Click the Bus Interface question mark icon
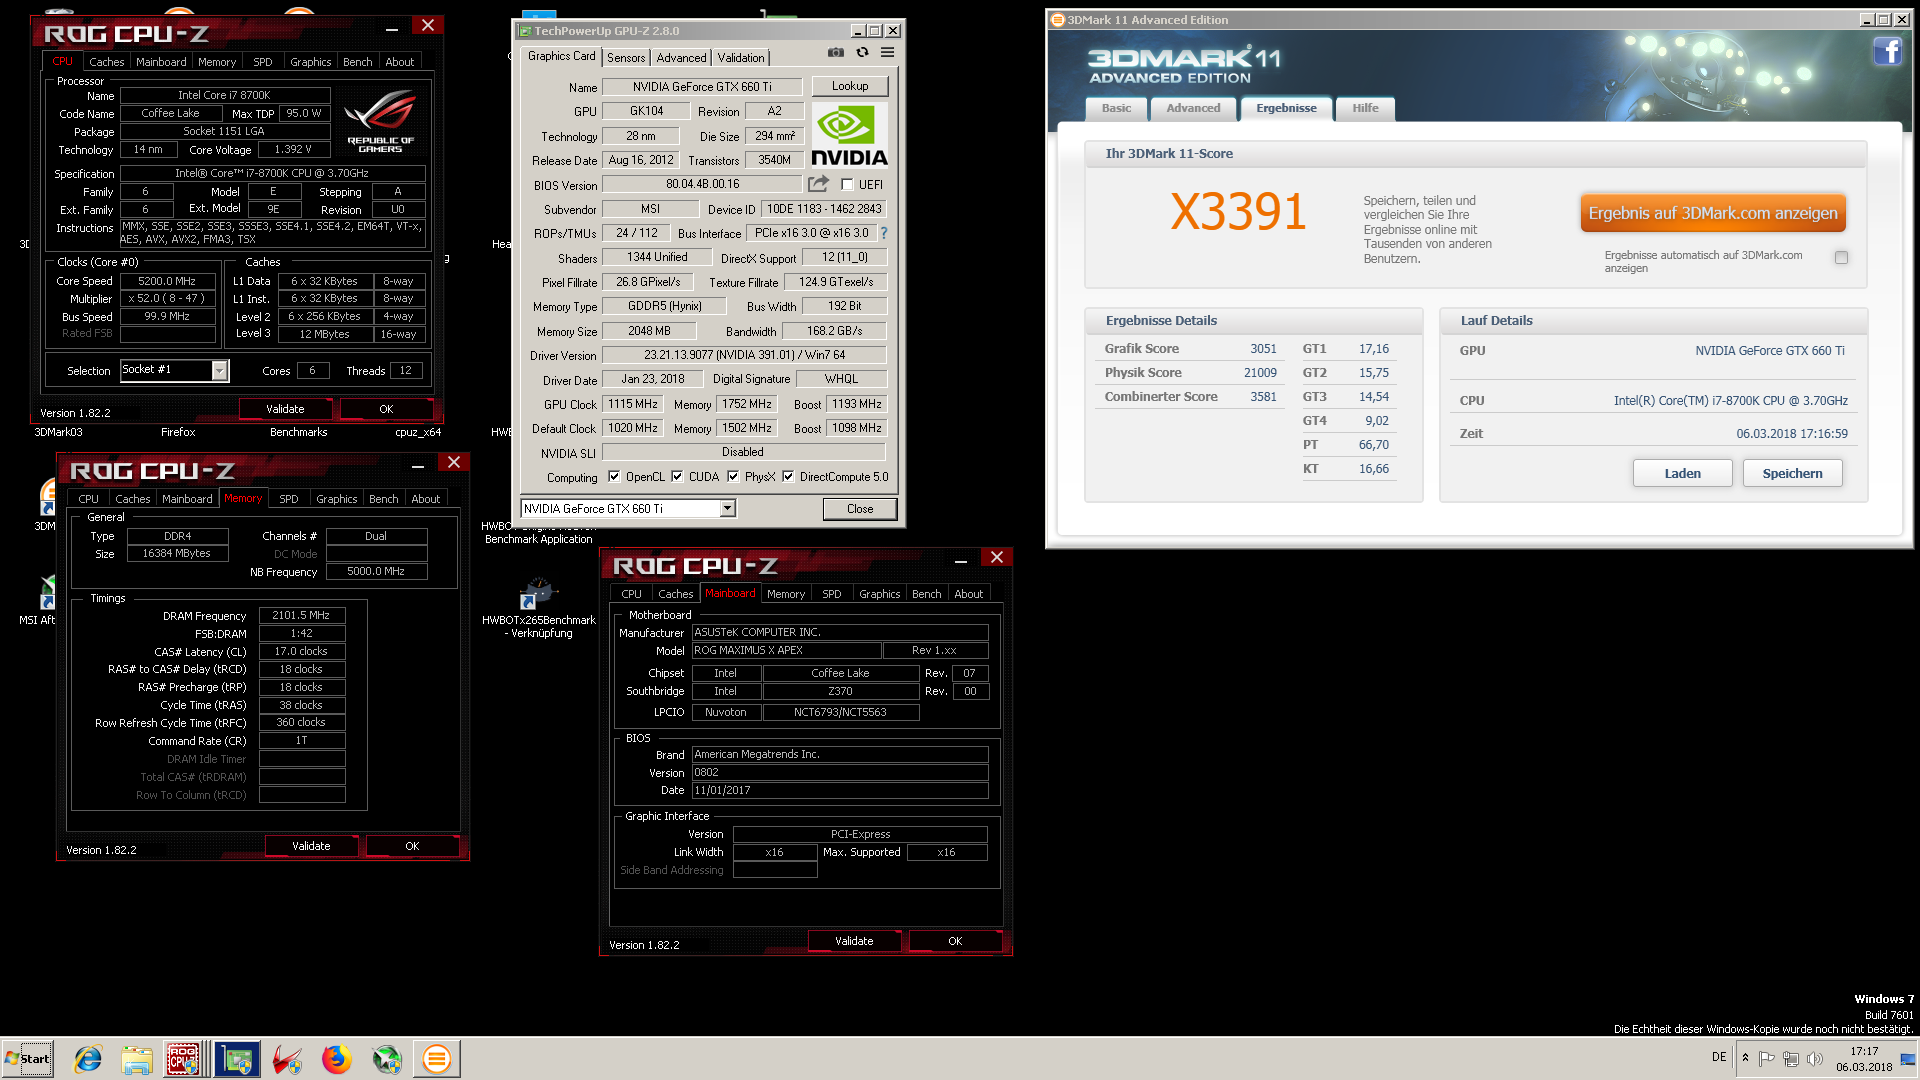The image size is (1920, 1080). point(884,233)
